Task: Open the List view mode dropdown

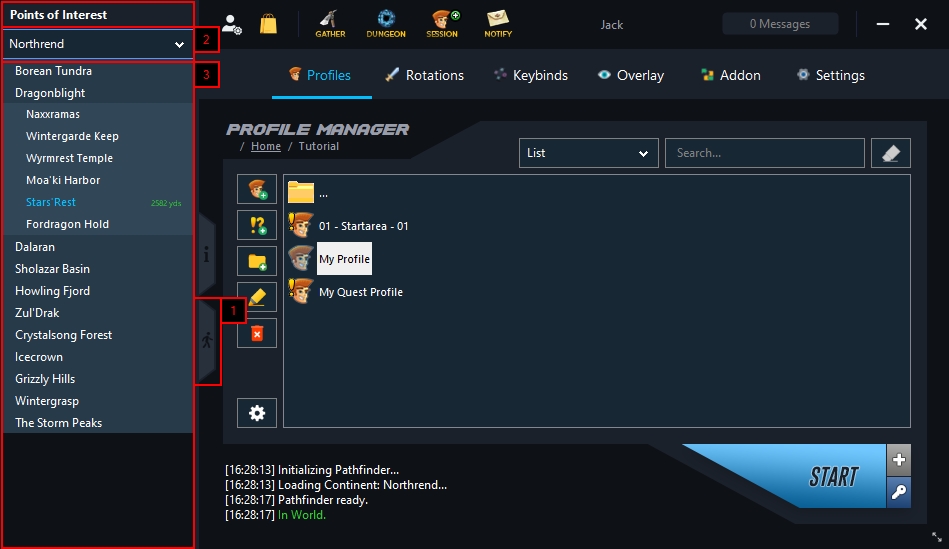Action: (x=588, y=153)
